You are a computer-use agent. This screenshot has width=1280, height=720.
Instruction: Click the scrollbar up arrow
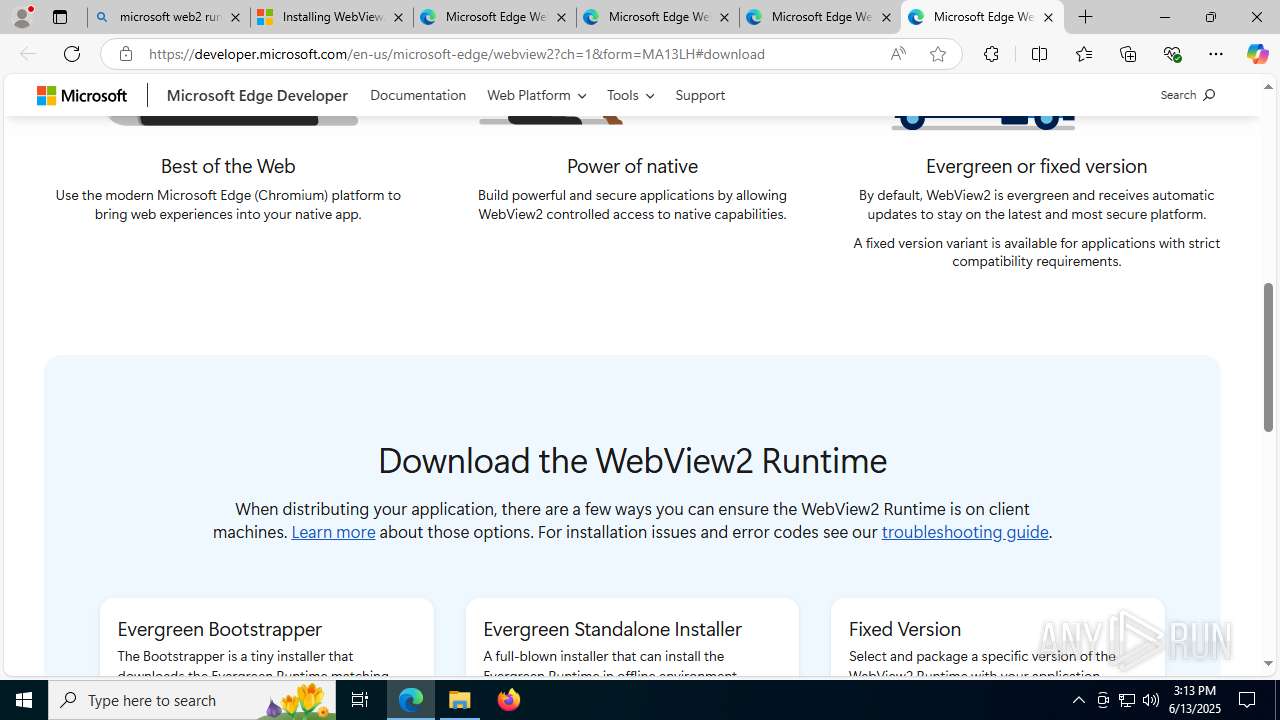(x=1268, y=87)
